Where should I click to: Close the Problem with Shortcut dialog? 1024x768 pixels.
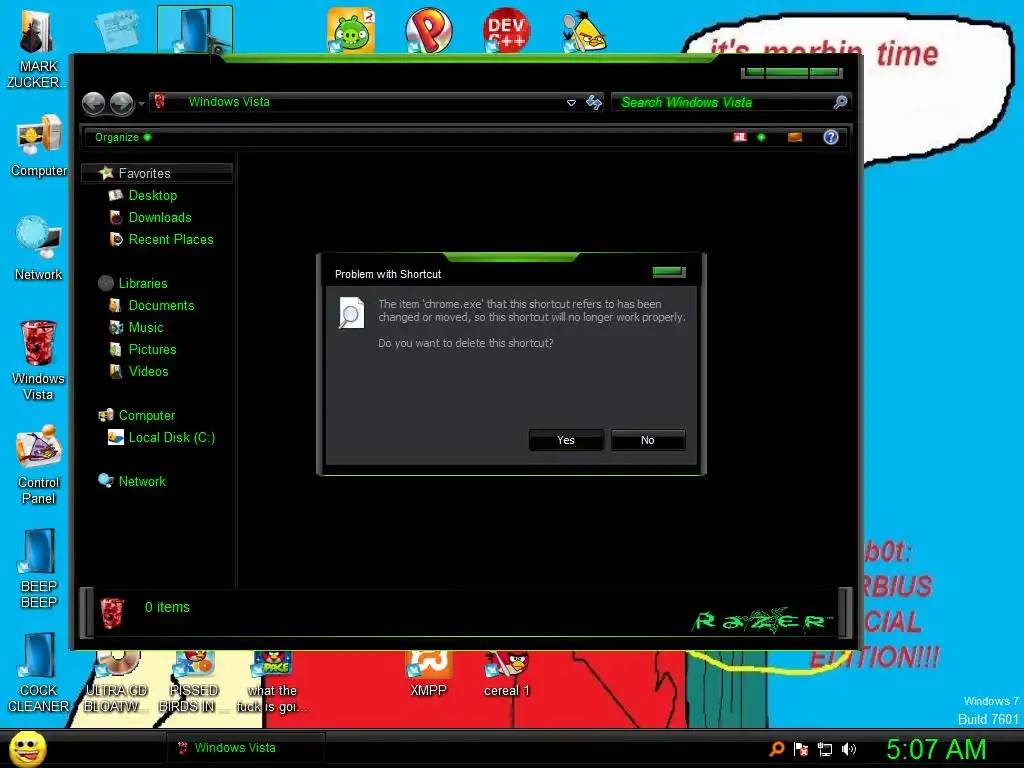tap(669, 272)
